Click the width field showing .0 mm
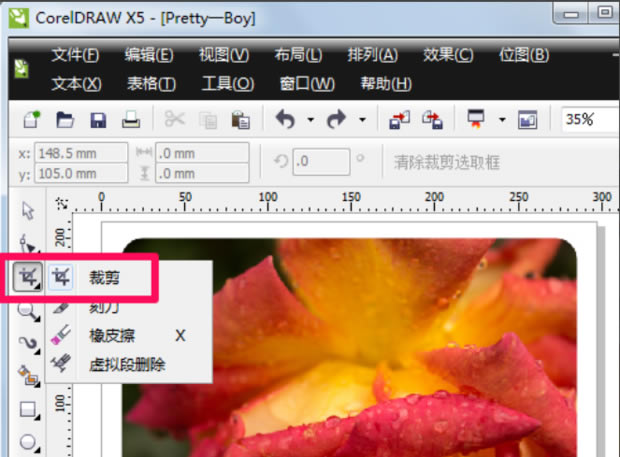This screenshot has width=620, height=457. click(x=202, y=153)
